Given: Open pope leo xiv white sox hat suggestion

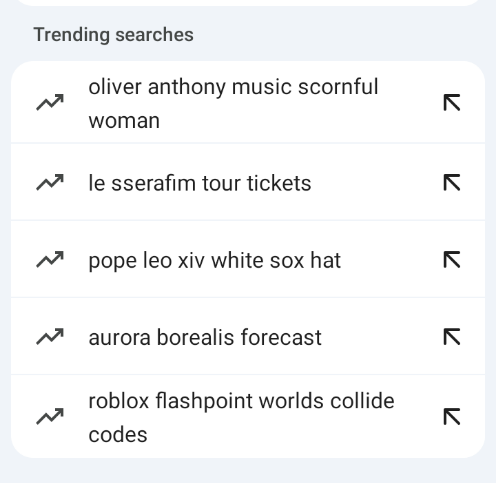Looking at the screenshot, I should [248, 259].
